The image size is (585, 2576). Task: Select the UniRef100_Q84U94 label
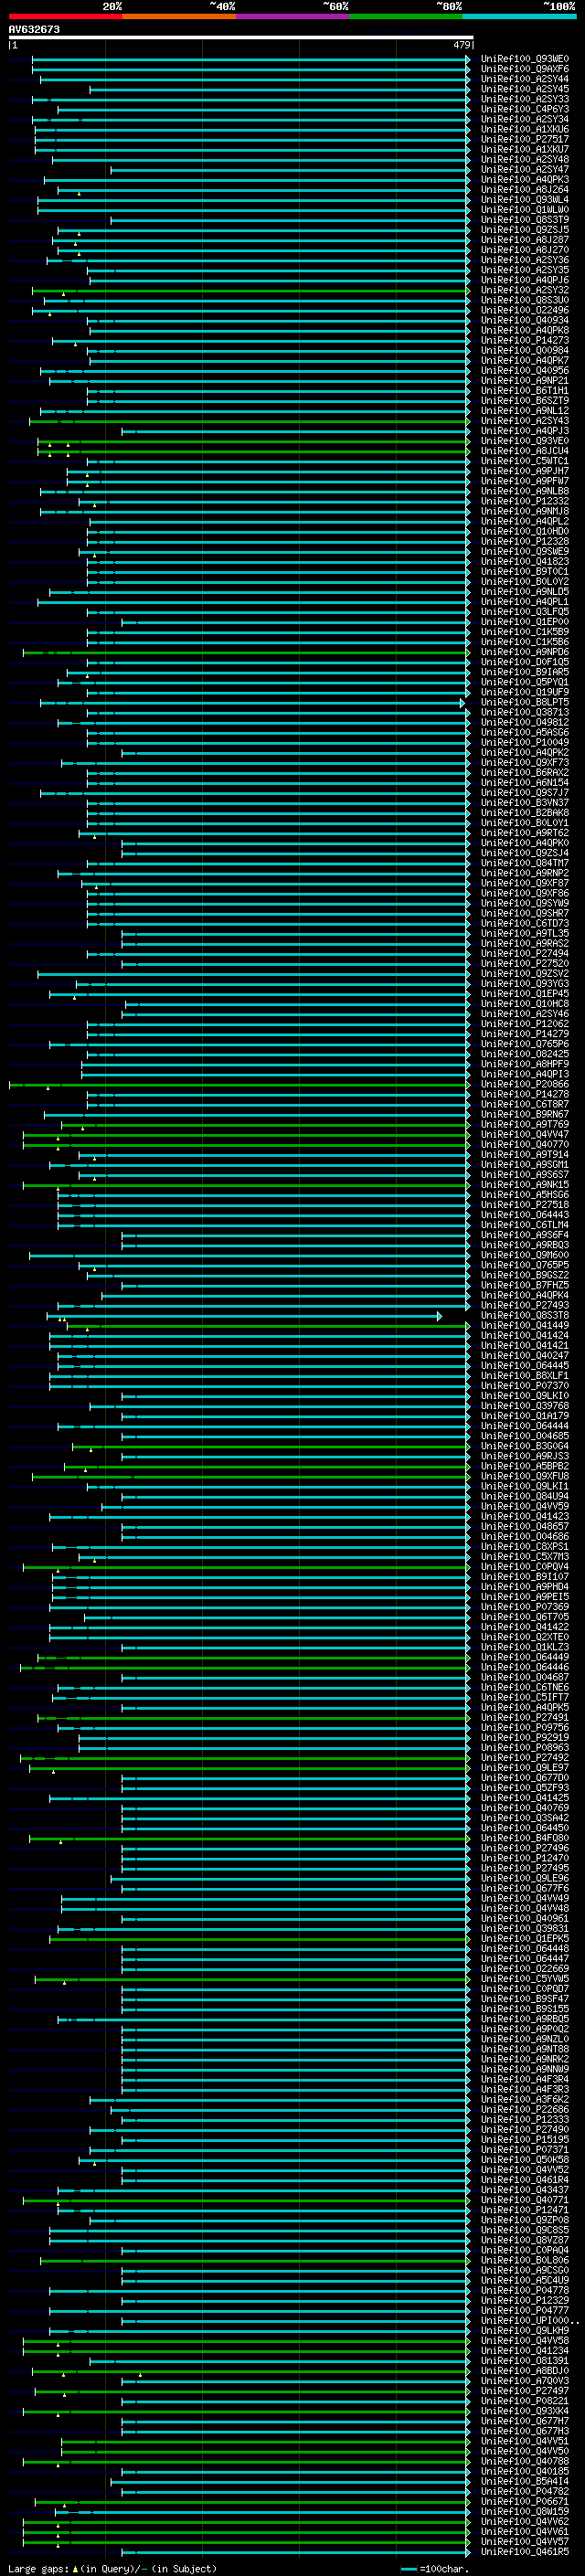tap(525, 1497)
